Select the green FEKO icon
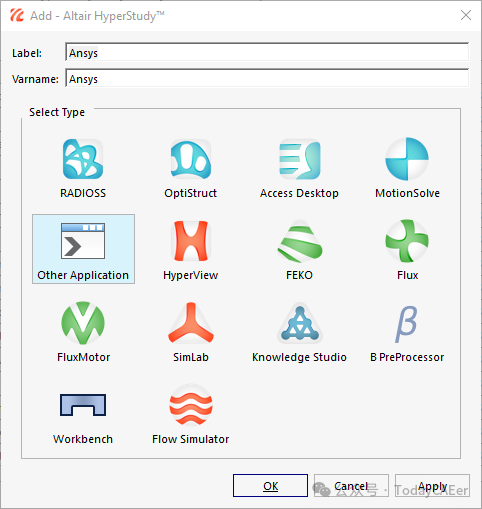This screenshot has height=509, width=482. 299,241
